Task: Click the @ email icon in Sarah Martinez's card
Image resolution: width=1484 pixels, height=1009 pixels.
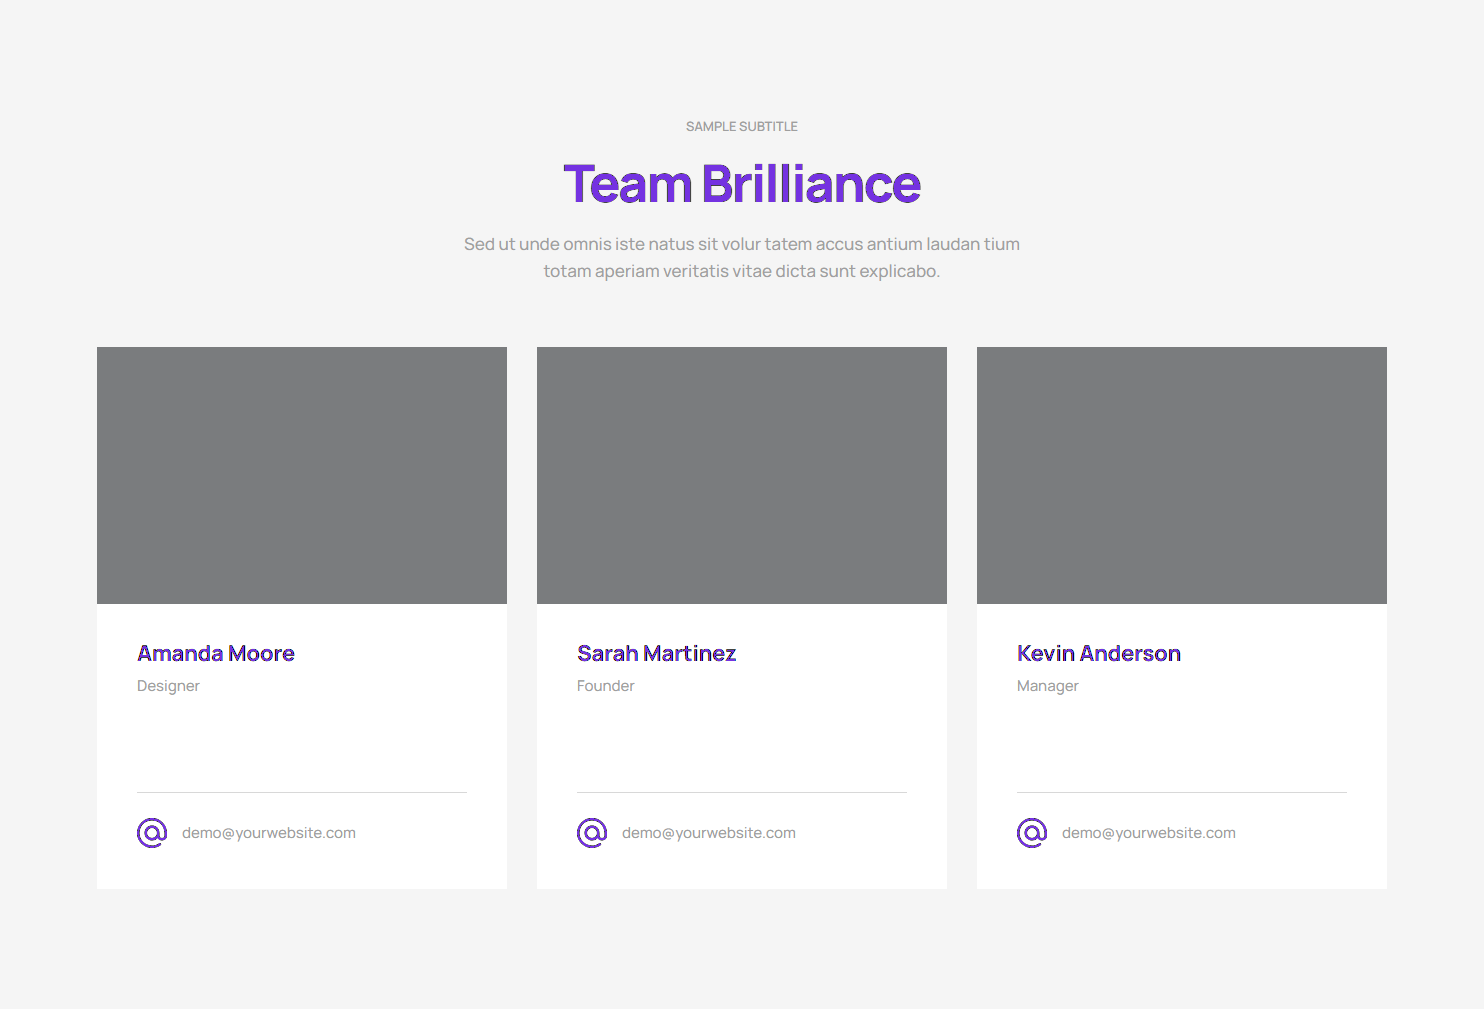Action: pyautogui.click(x=592, y=832)
